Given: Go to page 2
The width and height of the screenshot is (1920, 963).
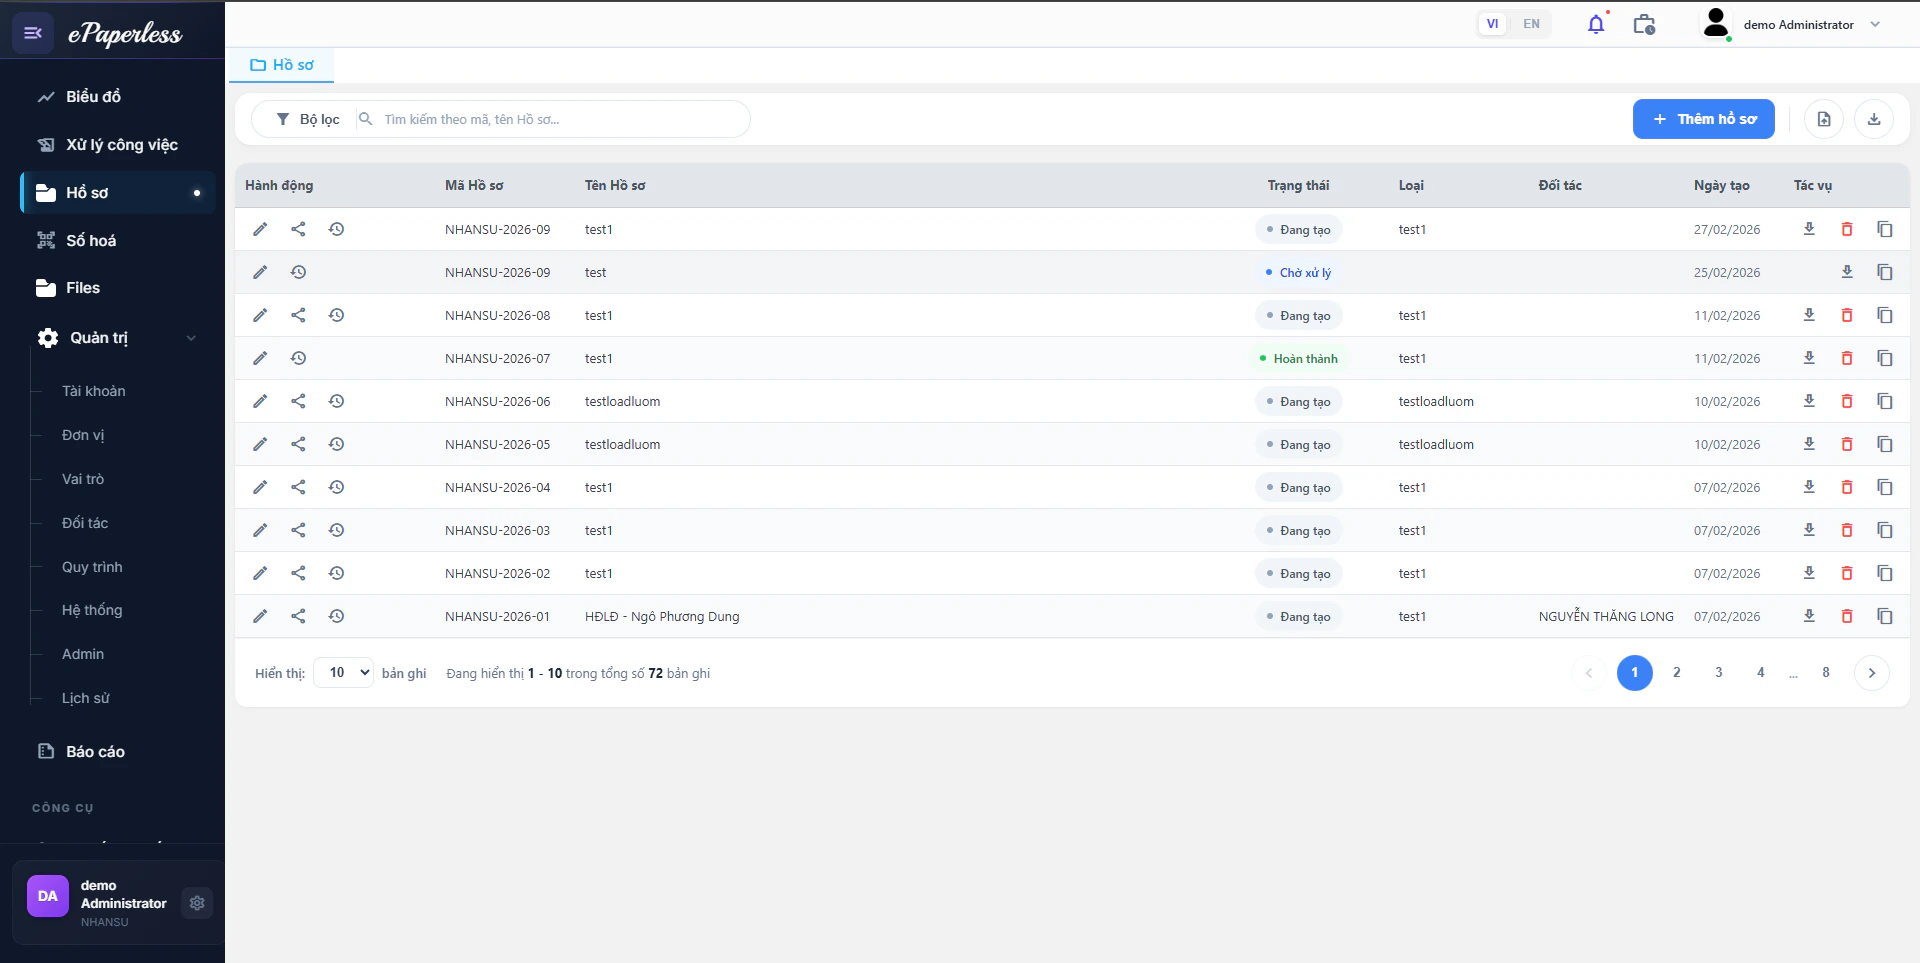Looking at the screenshot, I should (1677, 673).
